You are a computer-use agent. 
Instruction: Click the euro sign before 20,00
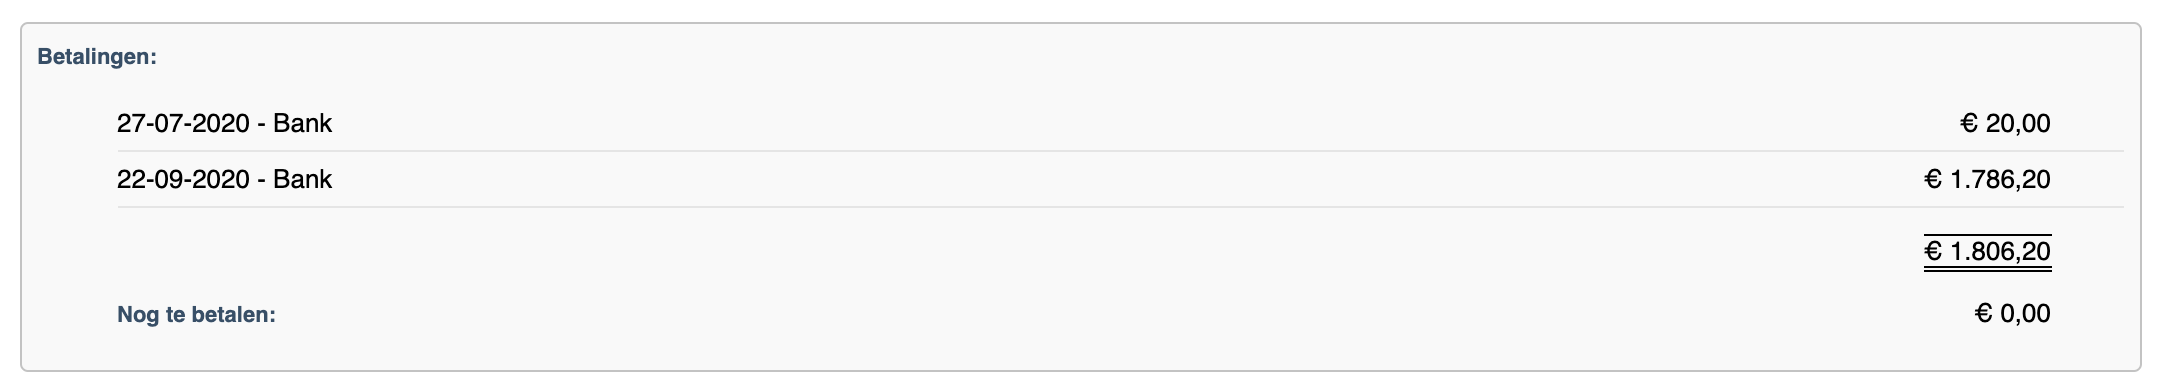(x=1969, y=123)
